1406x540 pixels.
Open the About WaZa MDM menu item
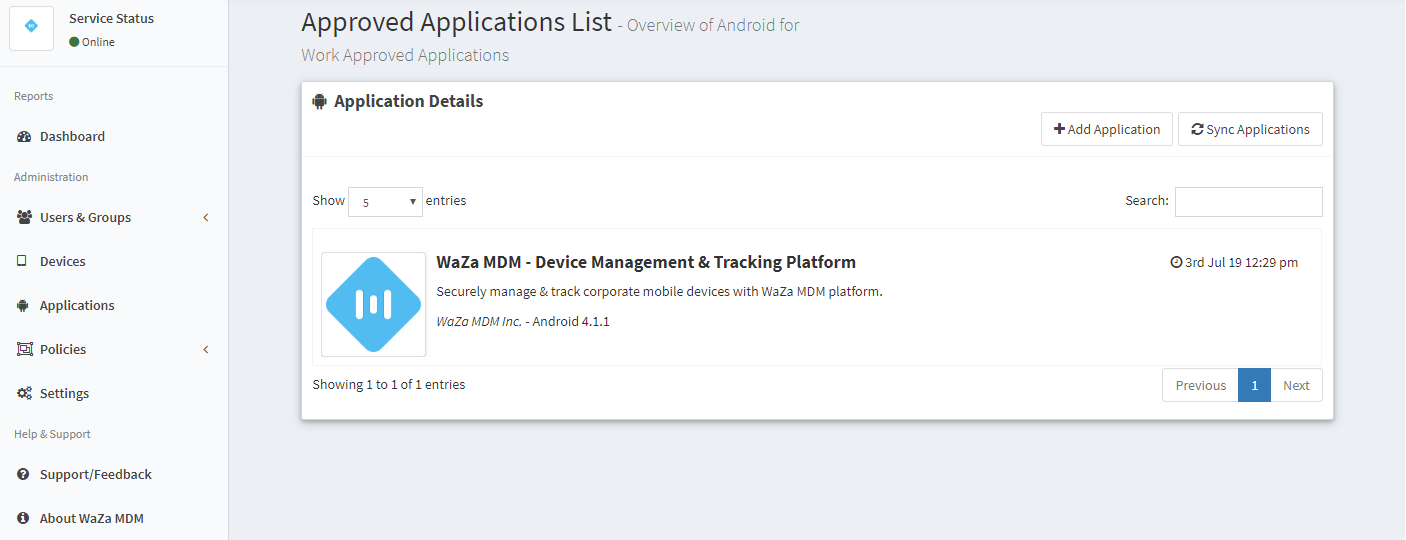114,518
